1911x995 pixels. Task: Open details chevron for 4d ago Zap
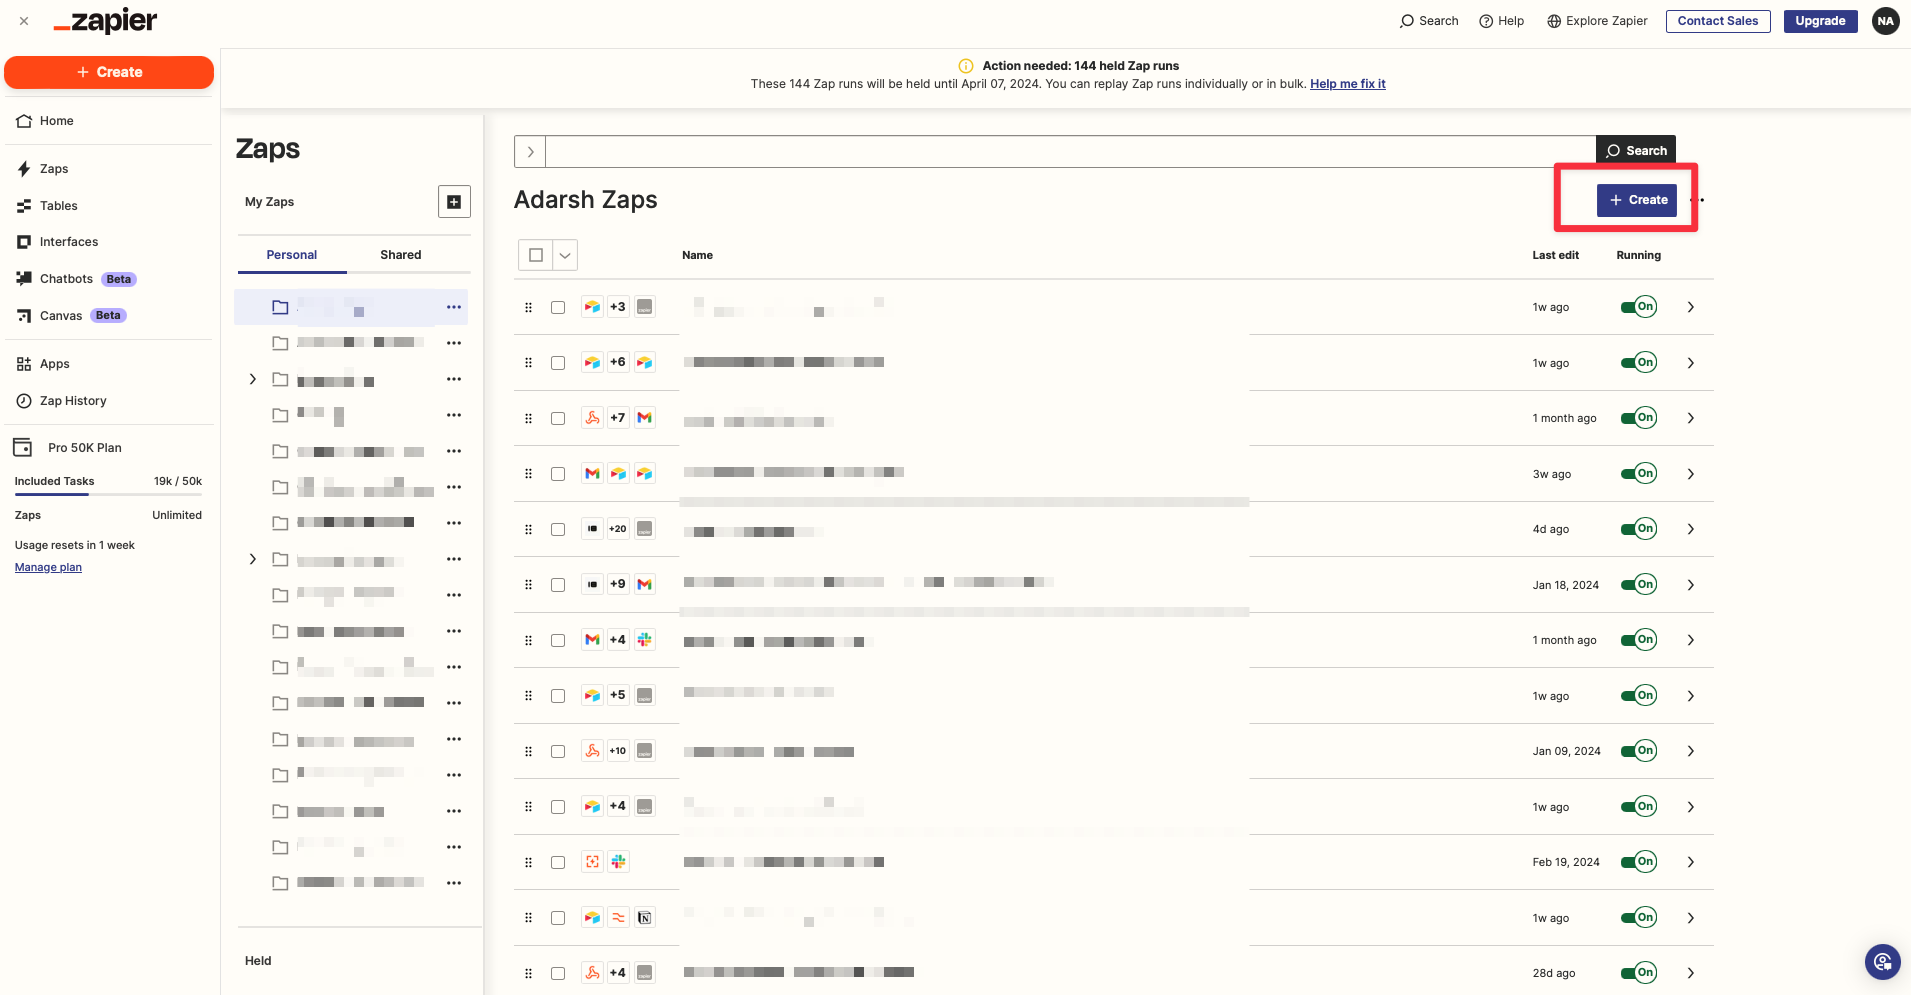tap(1691, 529)
